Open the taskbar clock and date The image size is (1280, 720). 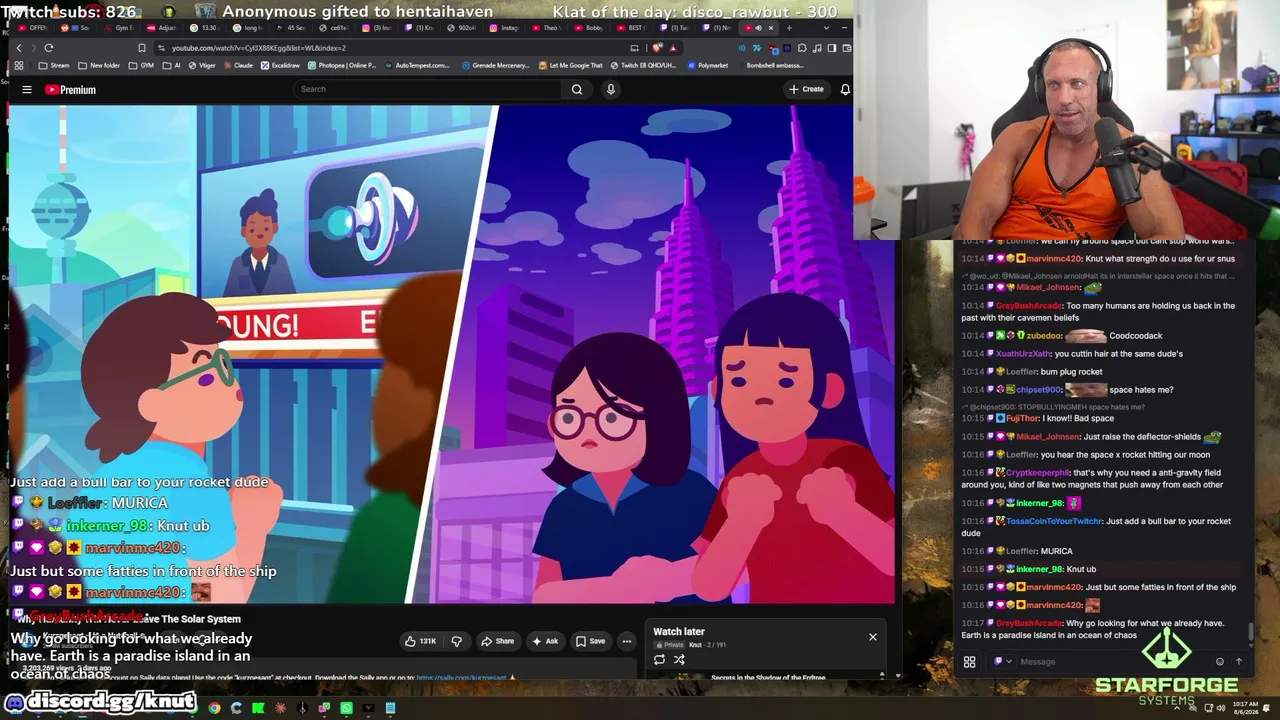pos(1244,708)
